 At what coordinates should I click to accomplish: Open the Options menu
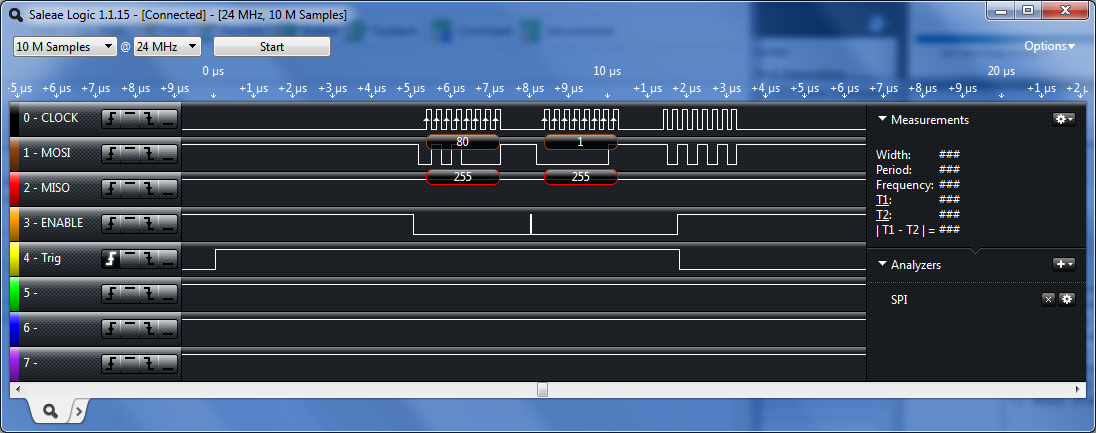coord(1049,46)
